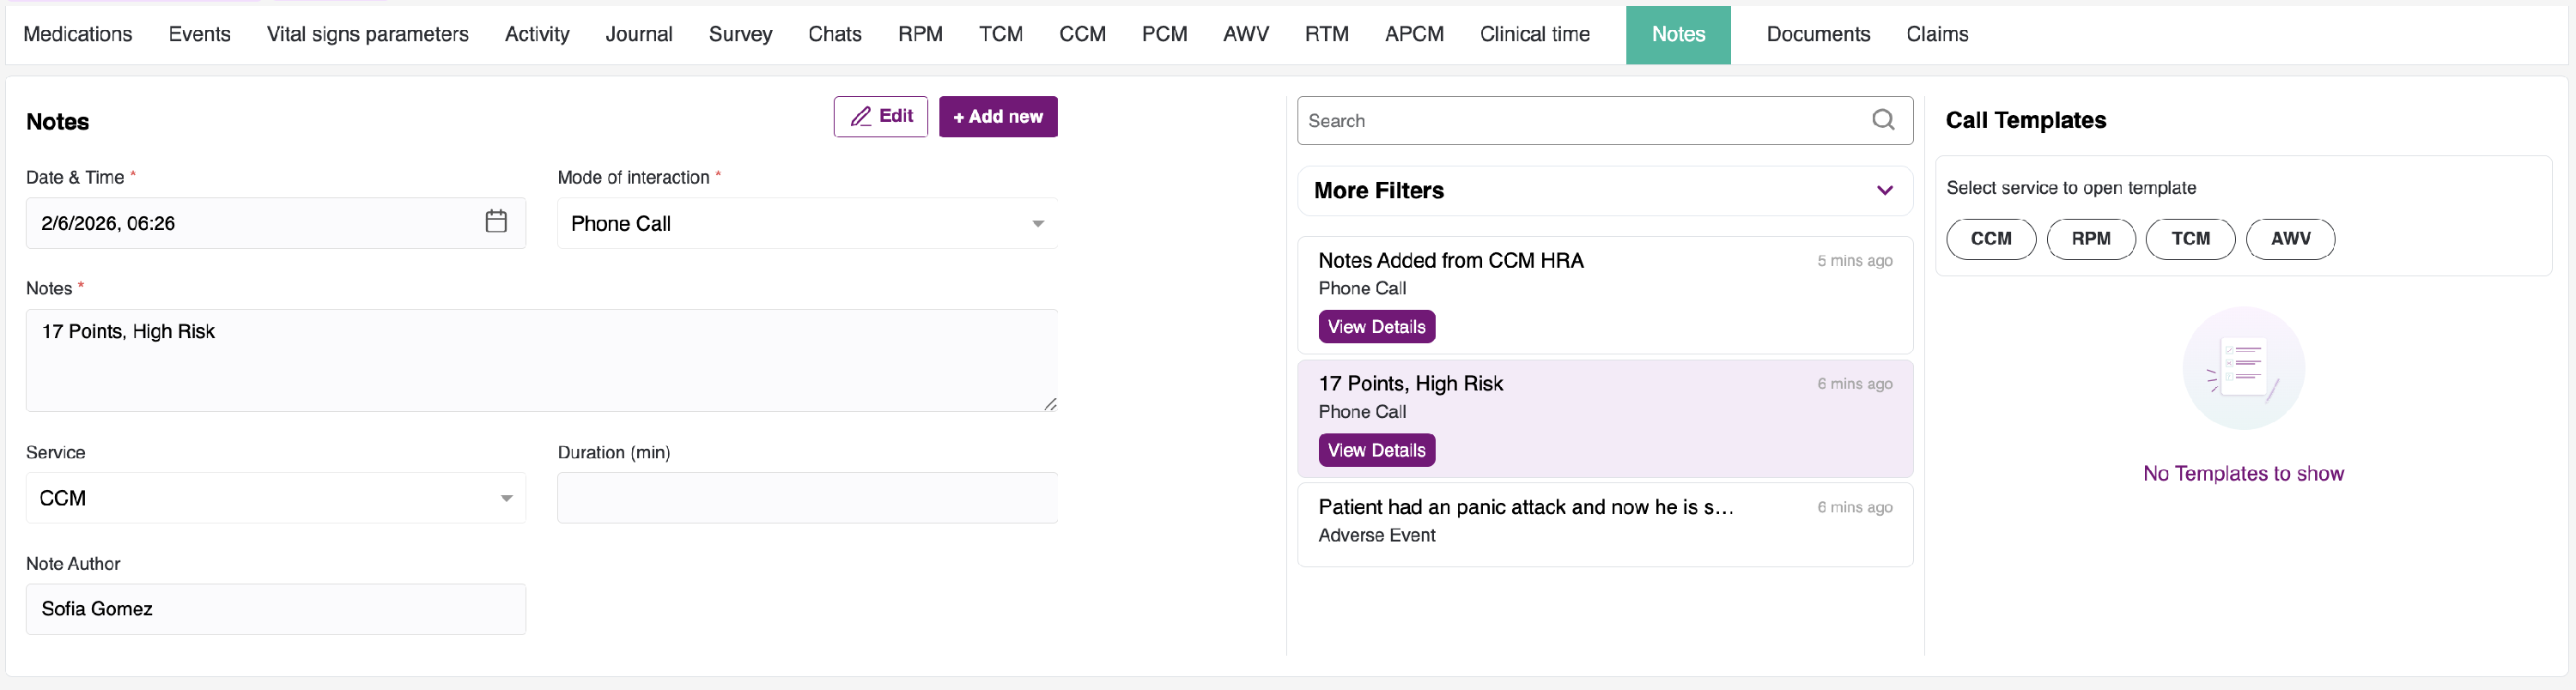The image size is (2576, 690).
Task: Click the calendar icon in Date & Time
Action: [x=495, y=222]
